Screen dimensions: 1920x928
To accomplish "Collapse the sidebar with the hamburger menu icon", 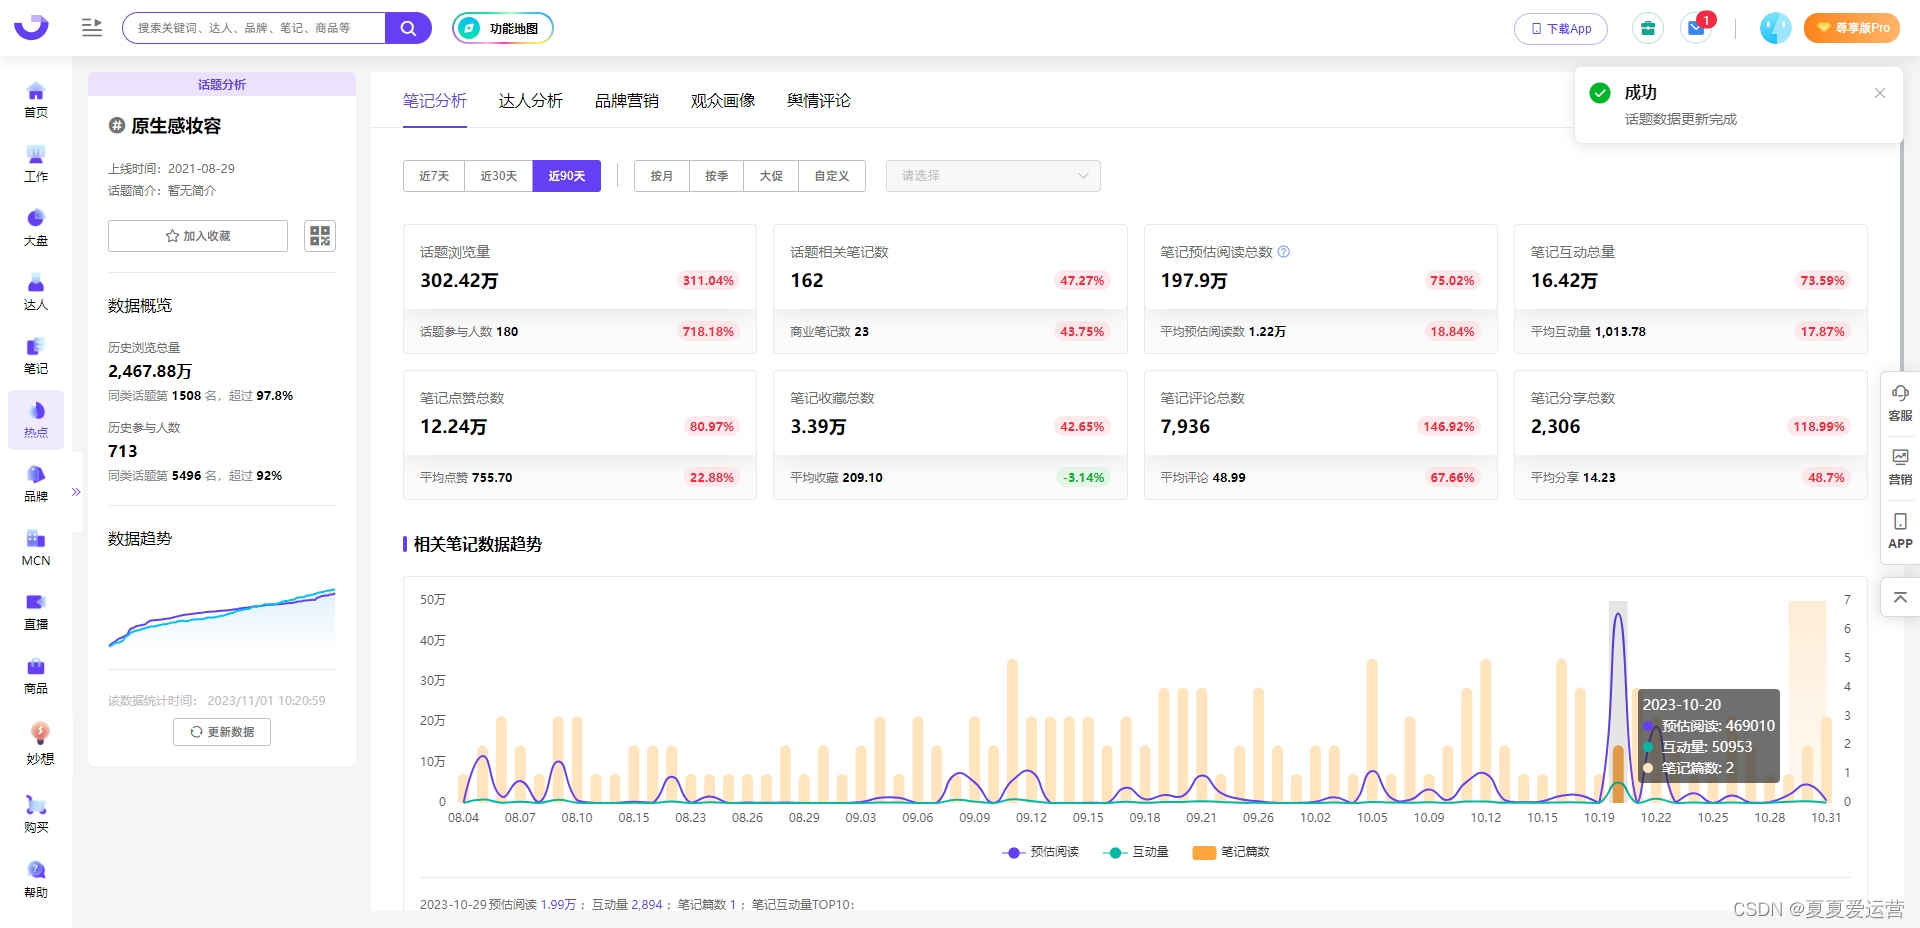I will 92,28.
